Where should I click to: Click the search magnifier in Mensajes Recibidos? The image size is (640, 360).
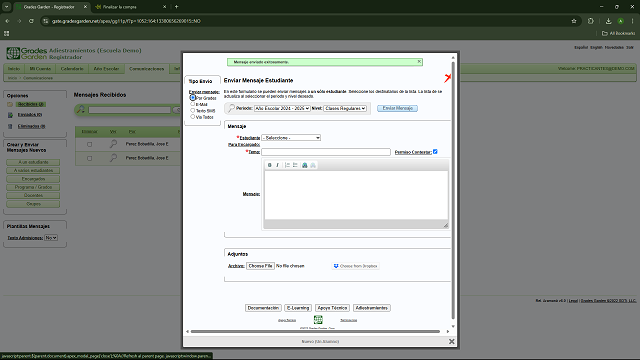(81, 109)
